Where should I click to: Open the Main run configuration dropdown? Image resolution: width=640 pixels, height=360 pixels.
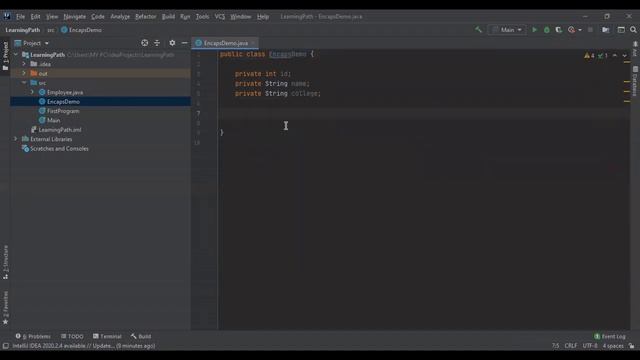coord(507,30)
